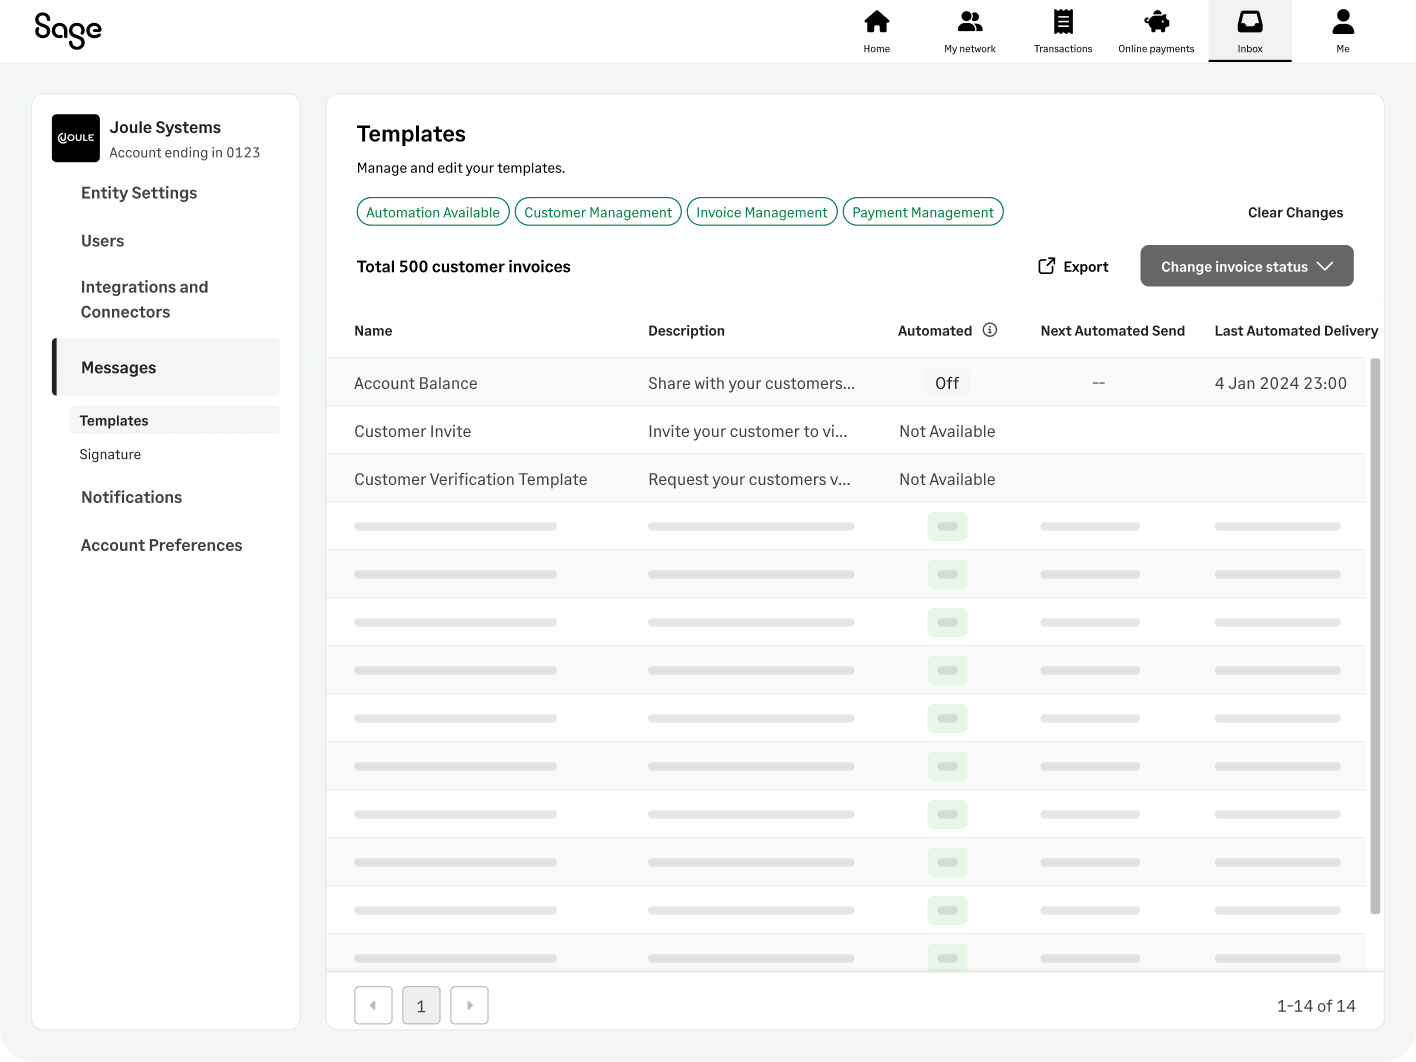Click the previous page chevron
This screenshot has width=1416, height=1062.
[x=373, y=1005]
